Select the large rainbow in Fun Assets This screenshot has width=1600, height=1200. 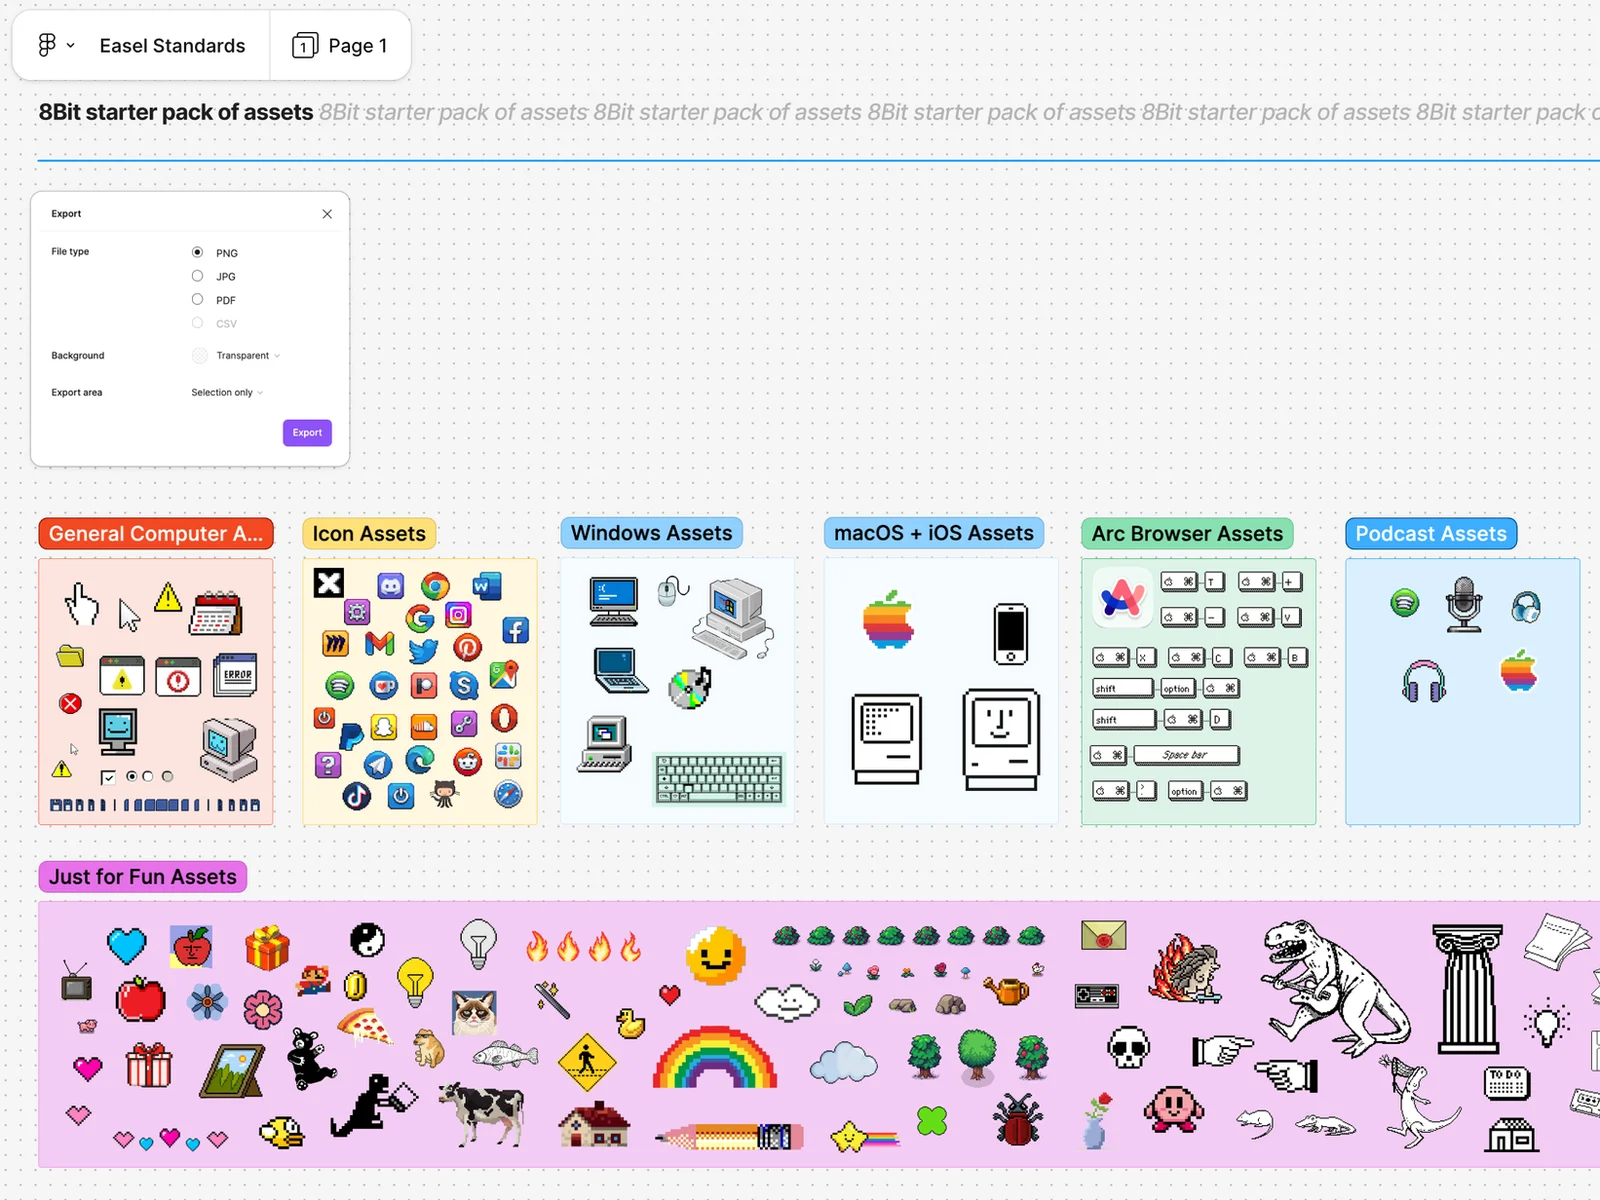pyautogui.click(x=715, y=1058)
